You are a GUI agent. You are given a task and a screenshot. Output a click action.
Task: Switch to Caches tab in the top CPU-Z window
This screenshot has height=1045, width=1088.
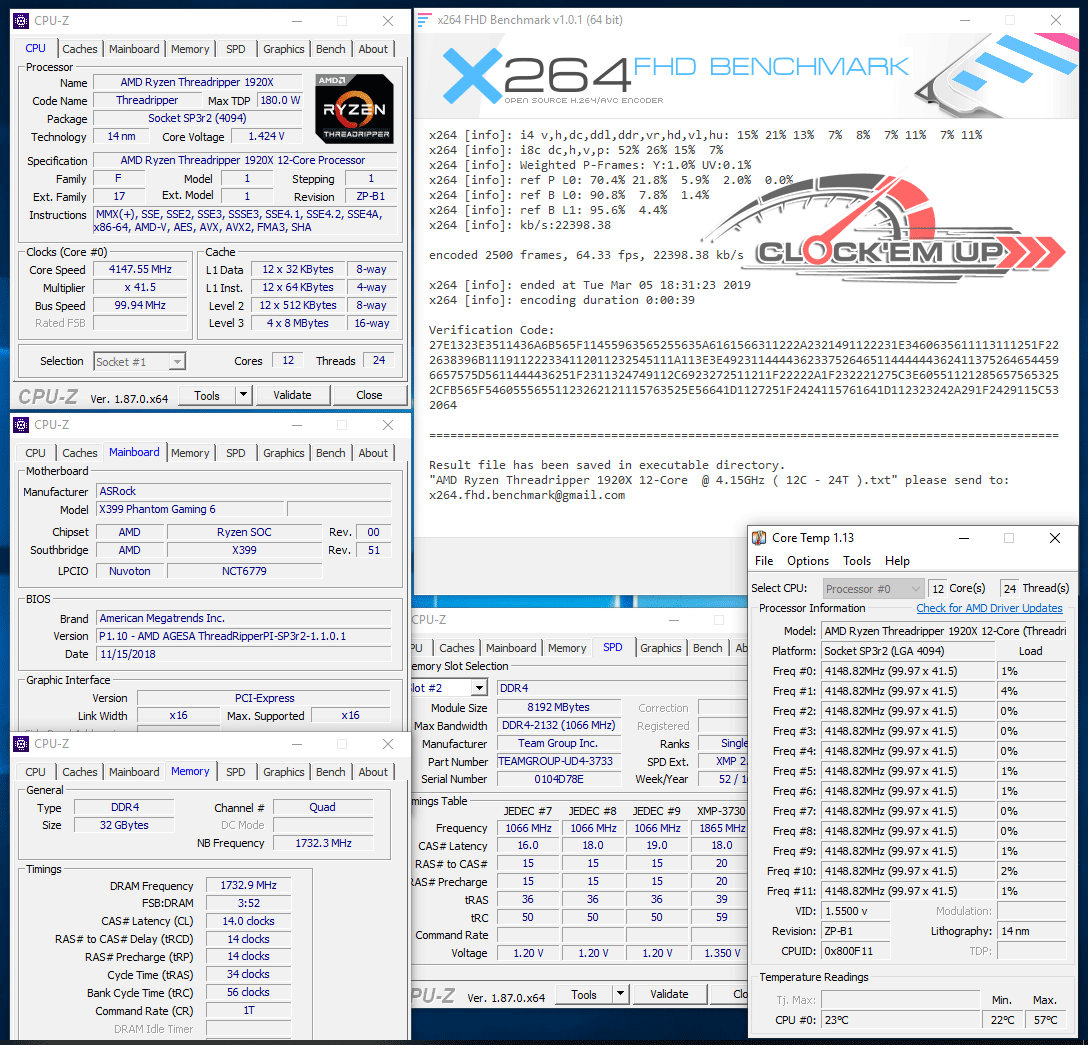[x=80, y=49]
